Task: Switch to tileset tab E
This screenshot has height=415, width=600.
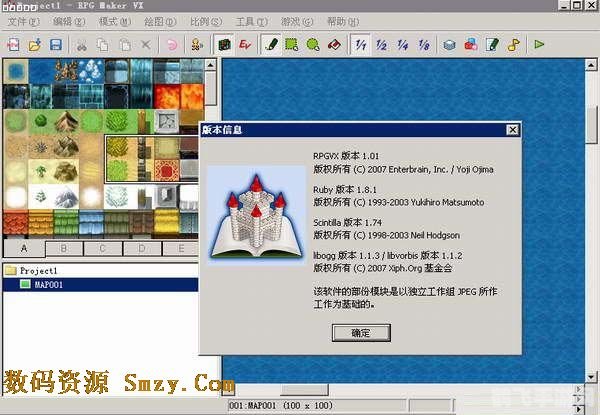Action: (x=181, y=249)
